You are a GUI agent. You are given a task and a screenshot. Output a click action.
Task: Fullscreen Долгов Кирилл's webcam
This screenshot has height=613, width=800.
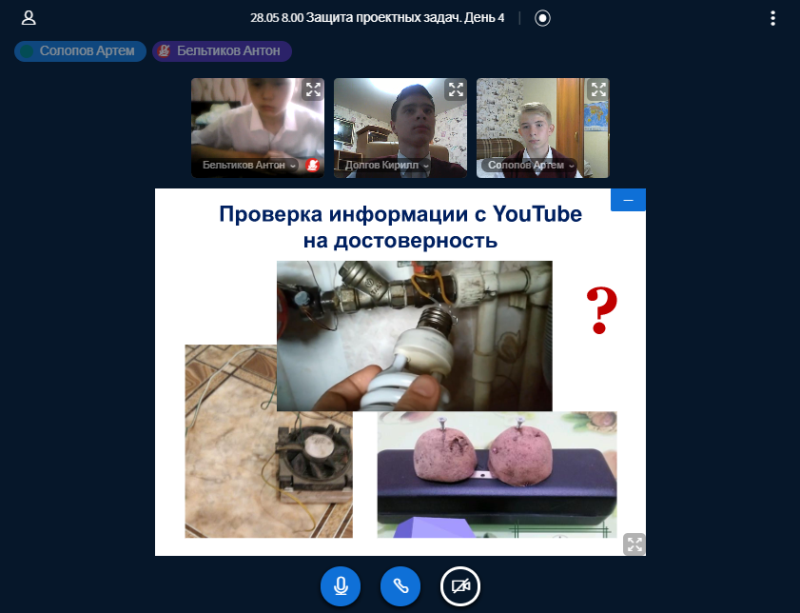coord(456,90)
